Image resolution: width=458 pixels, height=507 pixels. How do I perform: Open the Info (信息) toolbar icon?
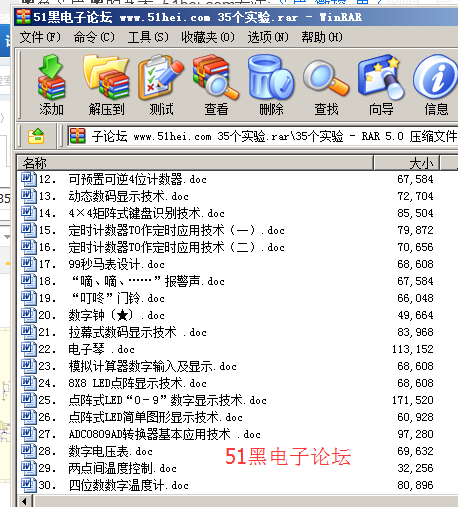click(436, 77)
